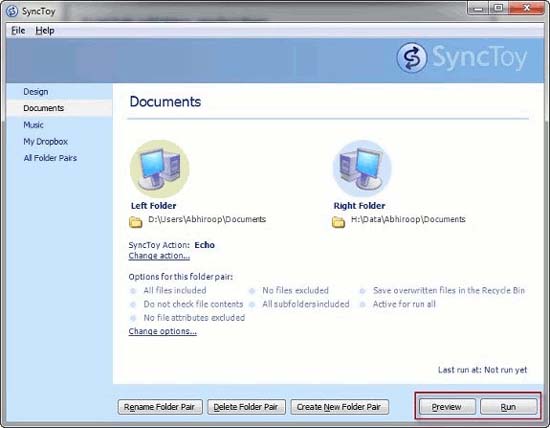Click the Do not check file contents text
The image size is (550, 428).
pyautogui.click(x=193, y=304)
